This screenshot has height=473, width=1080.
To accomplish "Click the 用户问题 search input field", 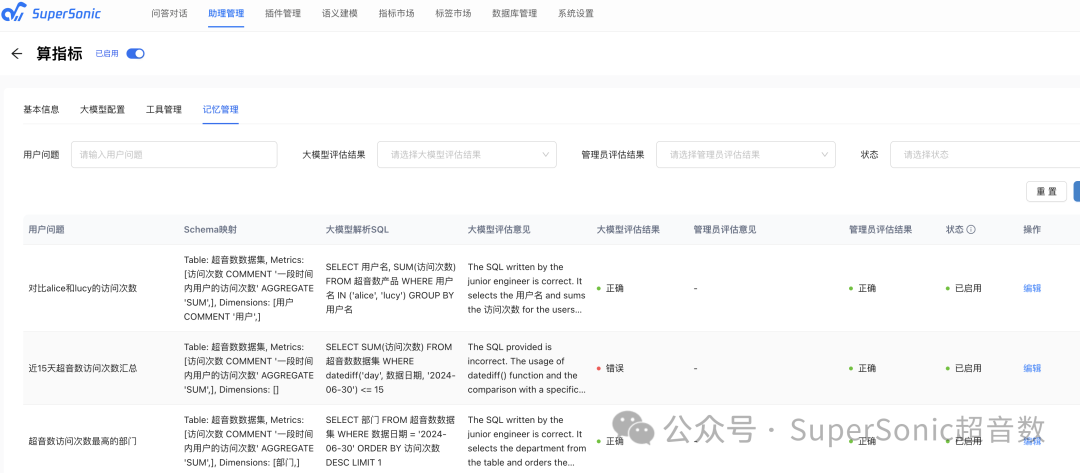I will coord(174,155).
